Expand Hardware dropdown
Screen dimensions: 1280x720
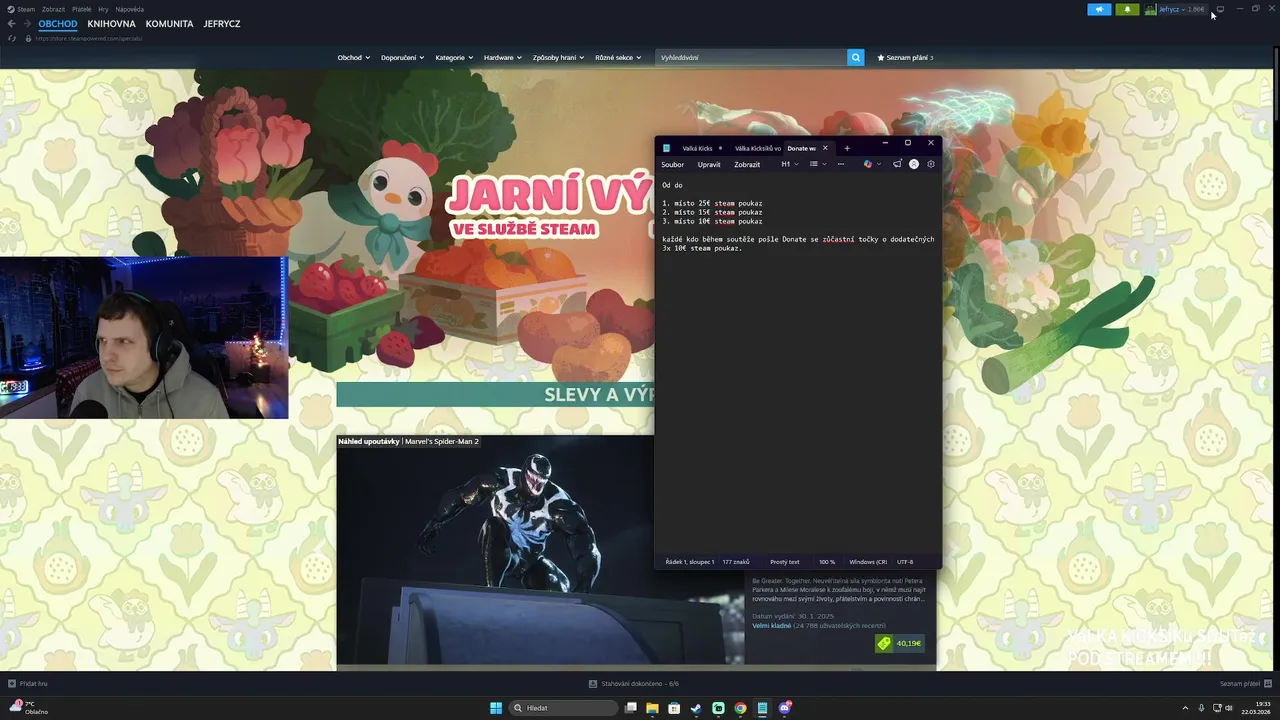click(503, 57)
